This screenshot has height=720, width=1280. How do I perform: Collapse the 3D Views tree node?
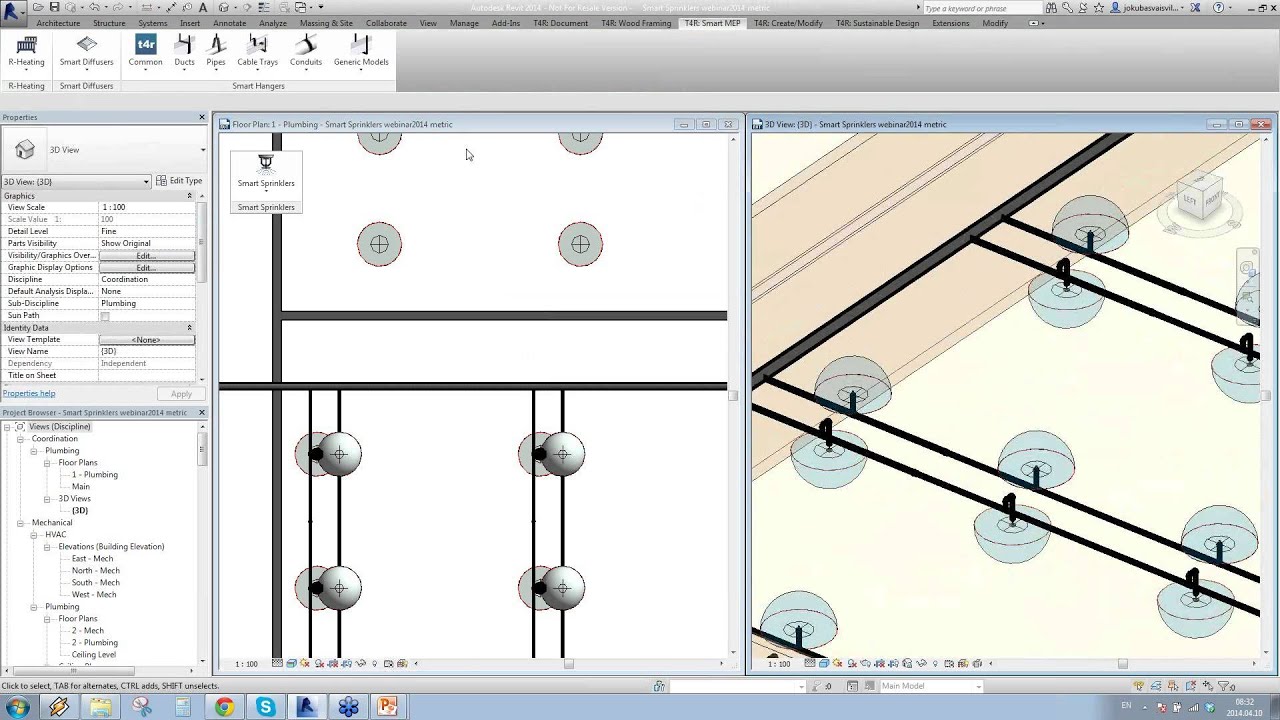point(46,499)
